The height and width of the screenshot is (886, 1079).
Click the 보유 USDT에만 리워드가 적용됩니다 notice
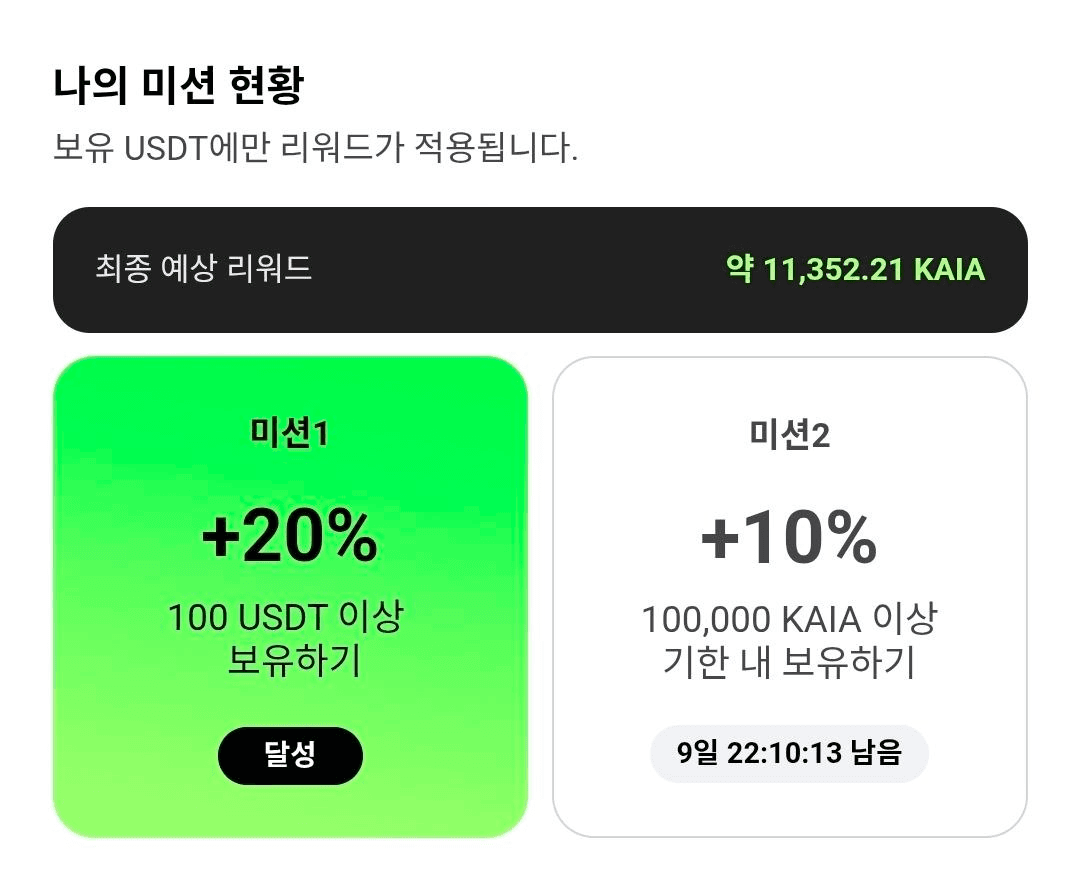click(x=315, y=150)
